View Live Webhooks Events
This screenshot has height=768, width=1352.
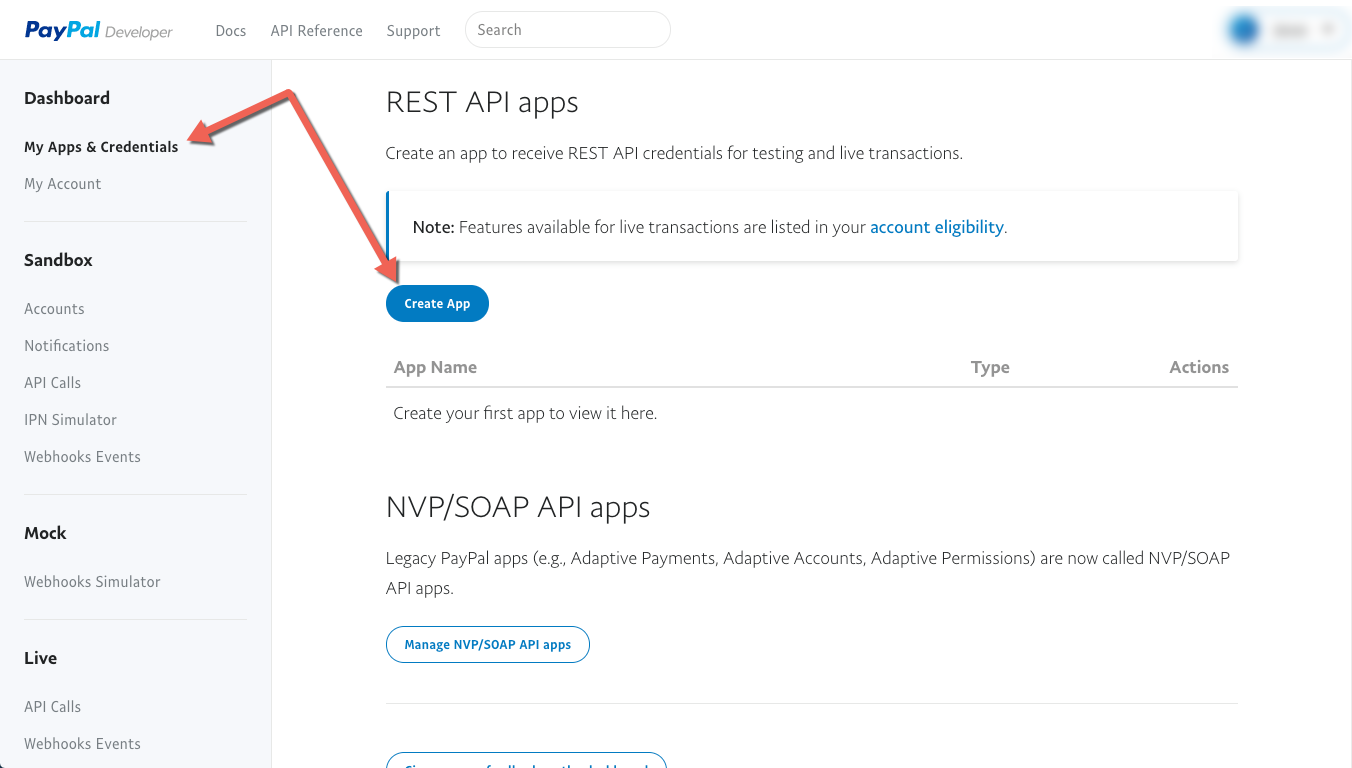tap(82, 744)
